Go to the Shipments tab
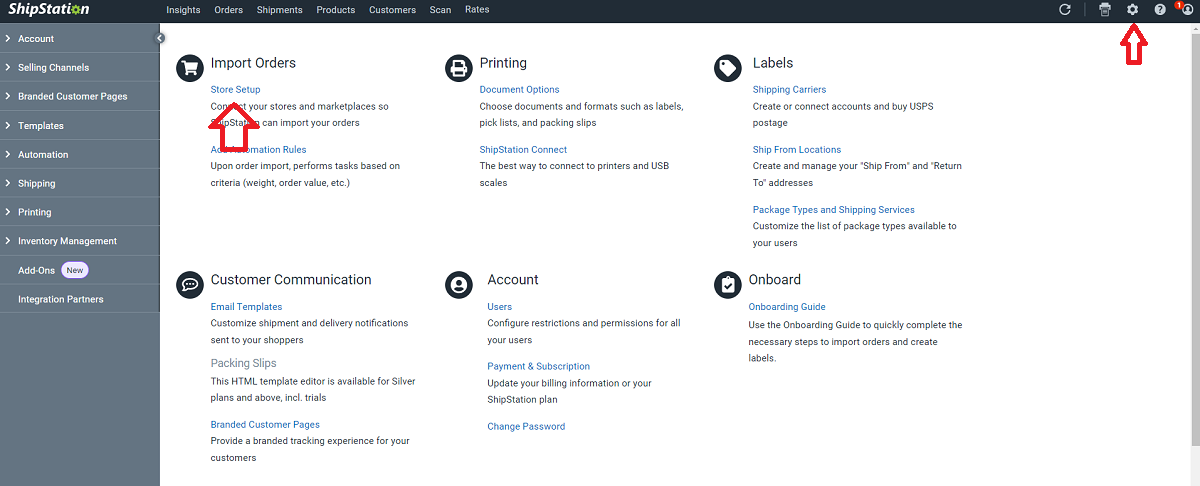 pos(280,10)
